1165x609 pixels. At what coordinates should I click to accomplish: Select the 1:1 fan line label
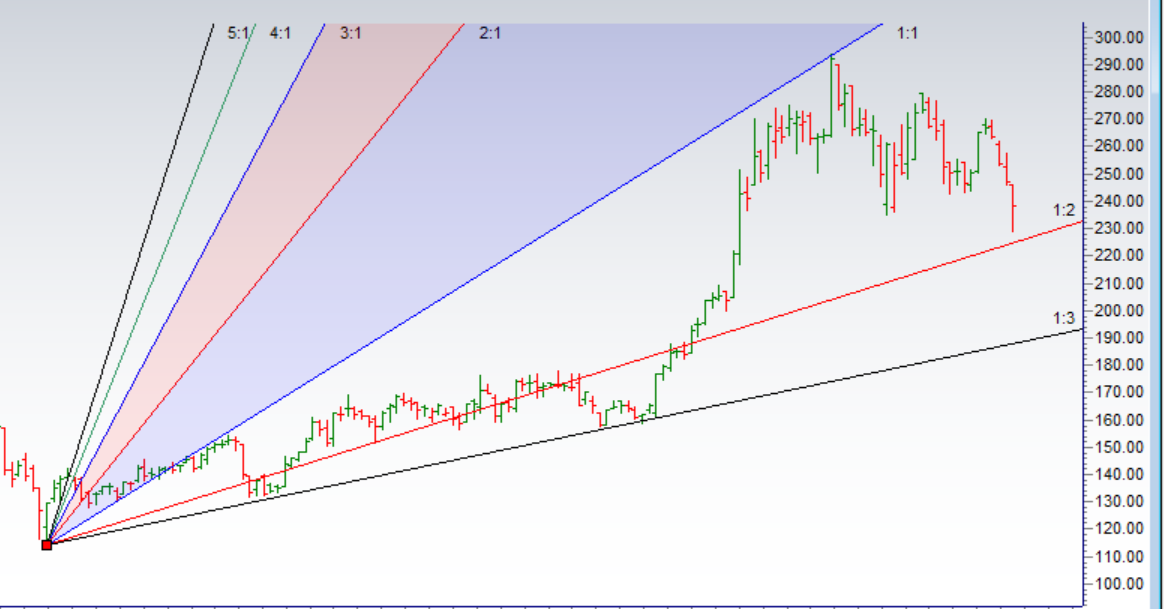click(907, 33)
